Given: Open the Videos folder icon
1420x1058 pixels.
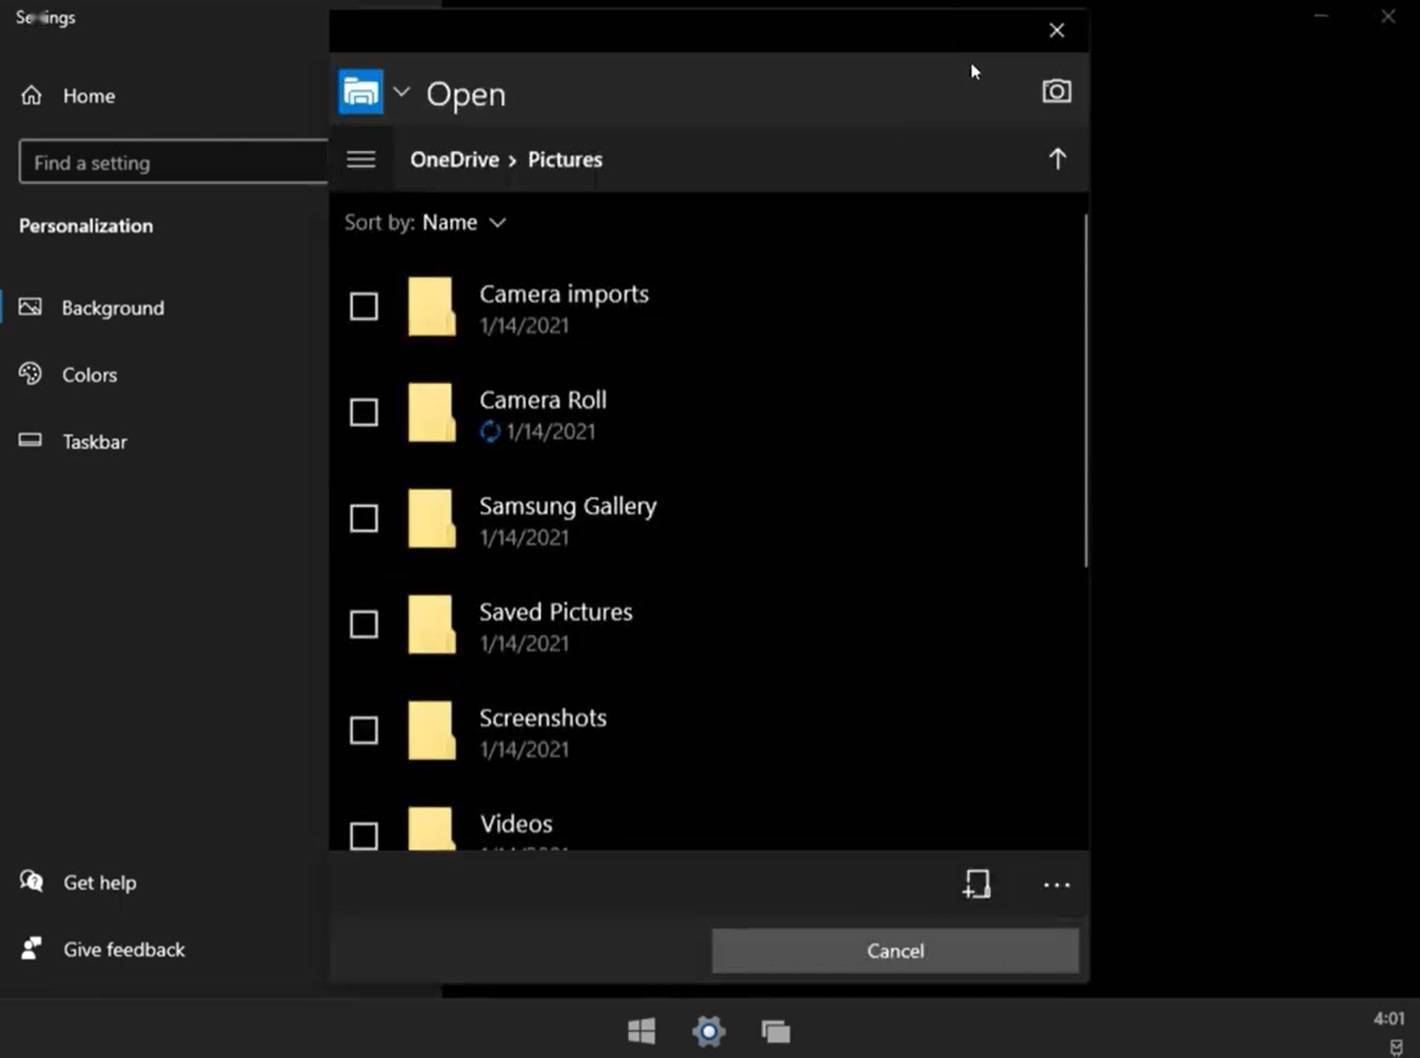Looking at the screenshot, I should coord(432,828).
